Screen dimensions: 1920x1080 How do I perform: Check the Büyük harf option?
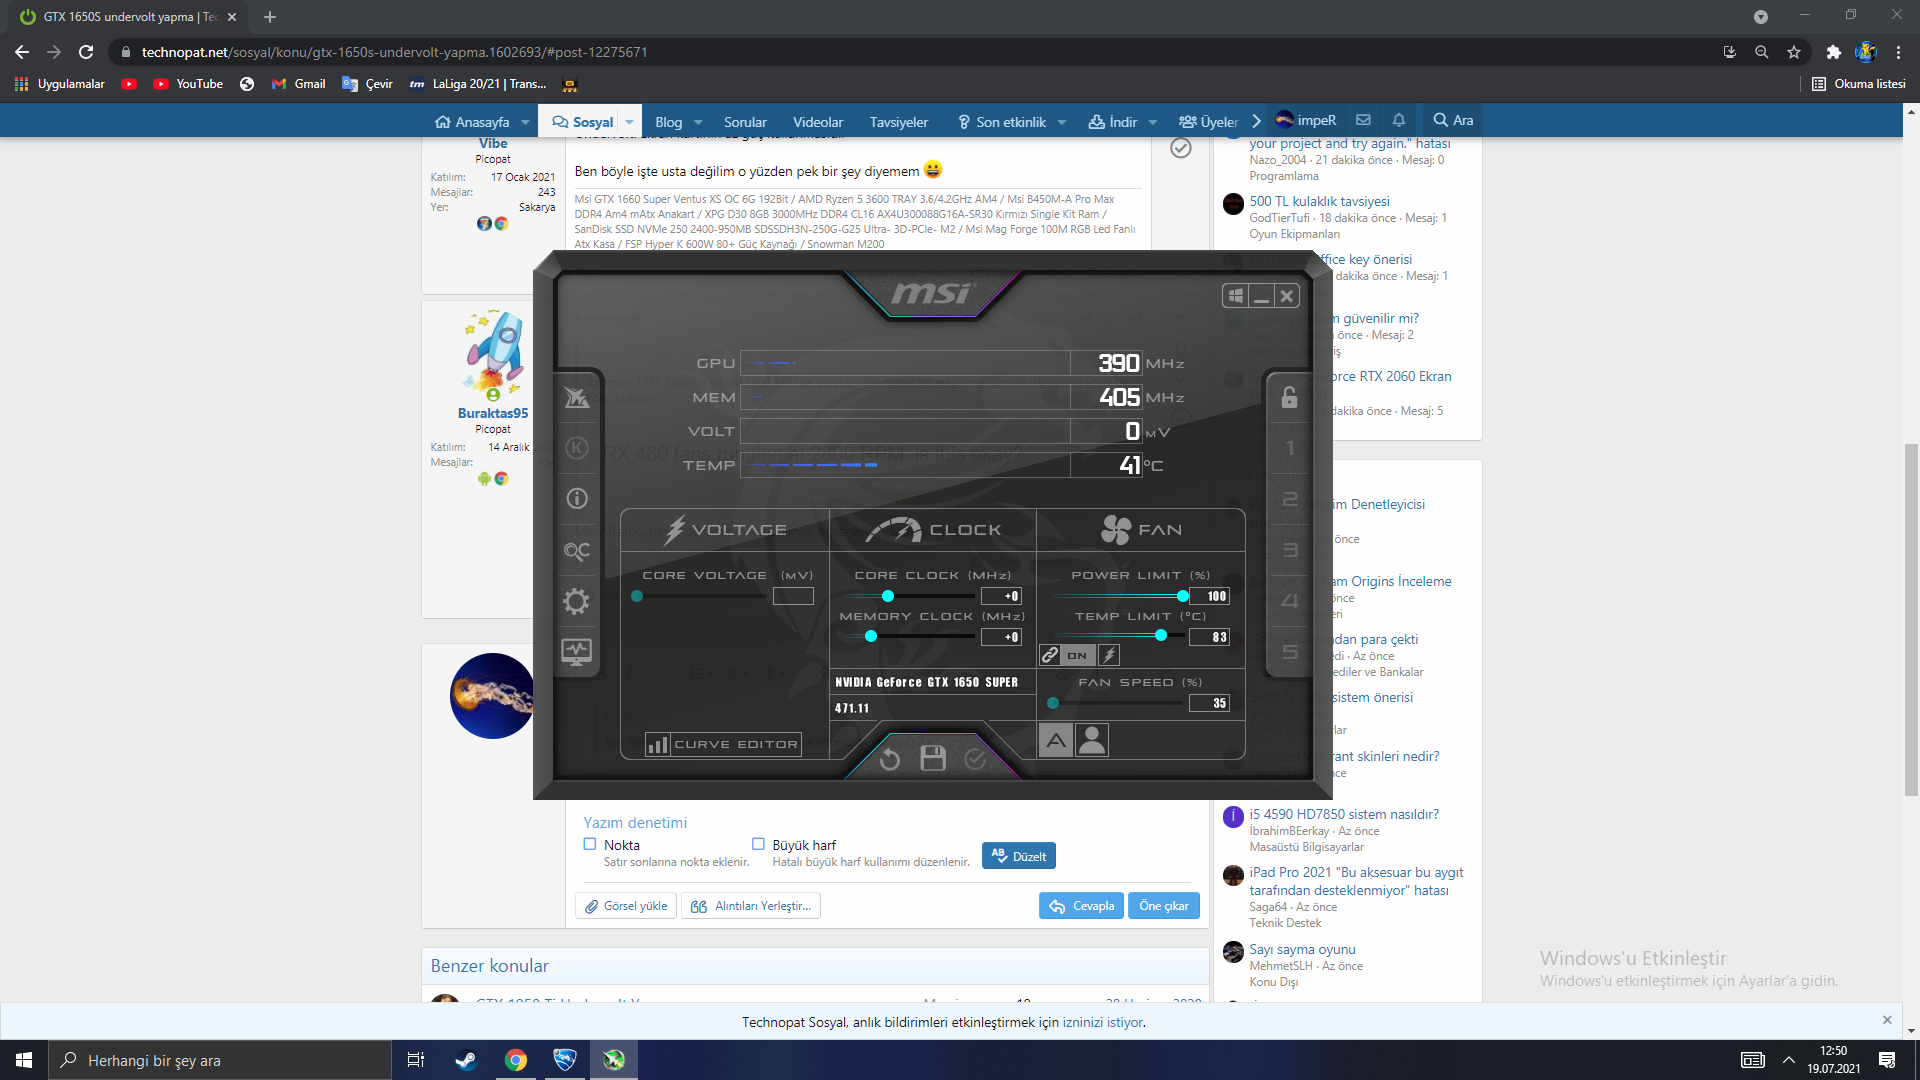pyautogui.click(x=758, y=844)
